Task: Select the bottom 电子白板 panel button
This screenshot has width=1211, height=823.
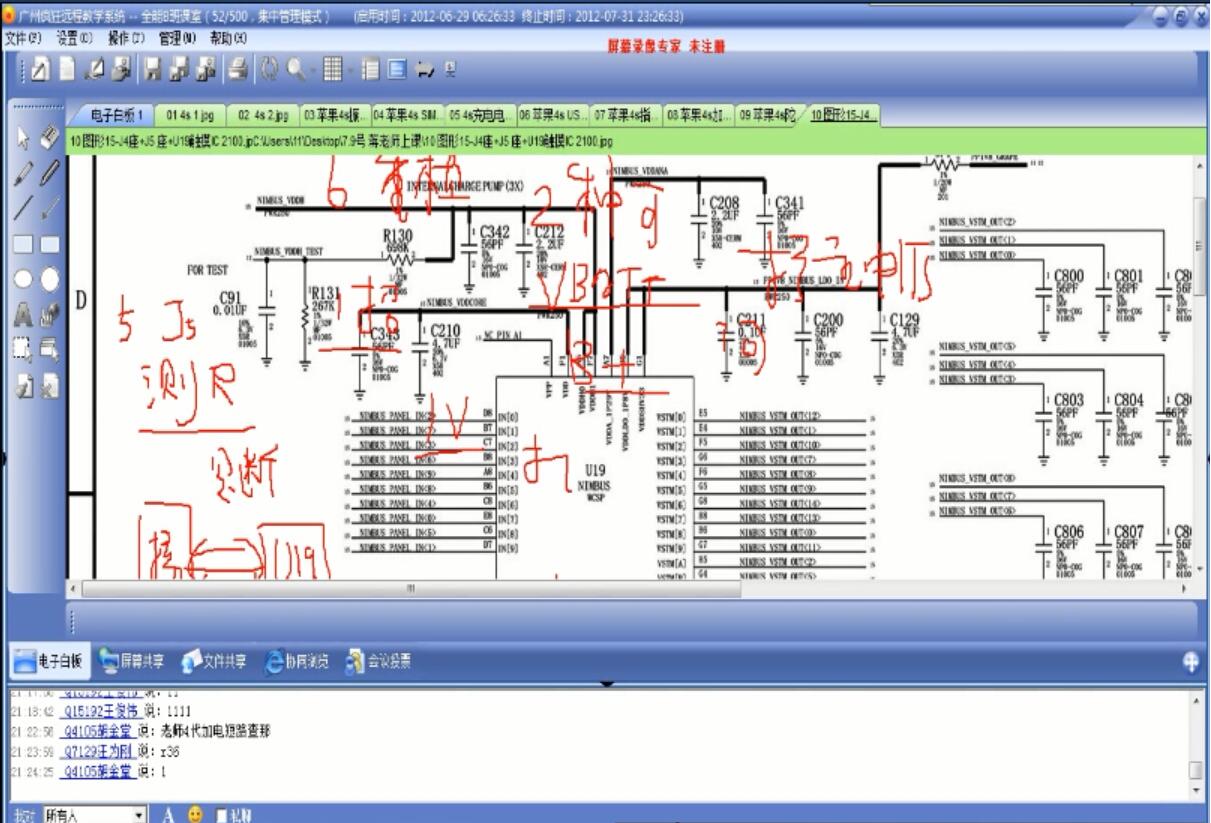Action: point(51,662)
